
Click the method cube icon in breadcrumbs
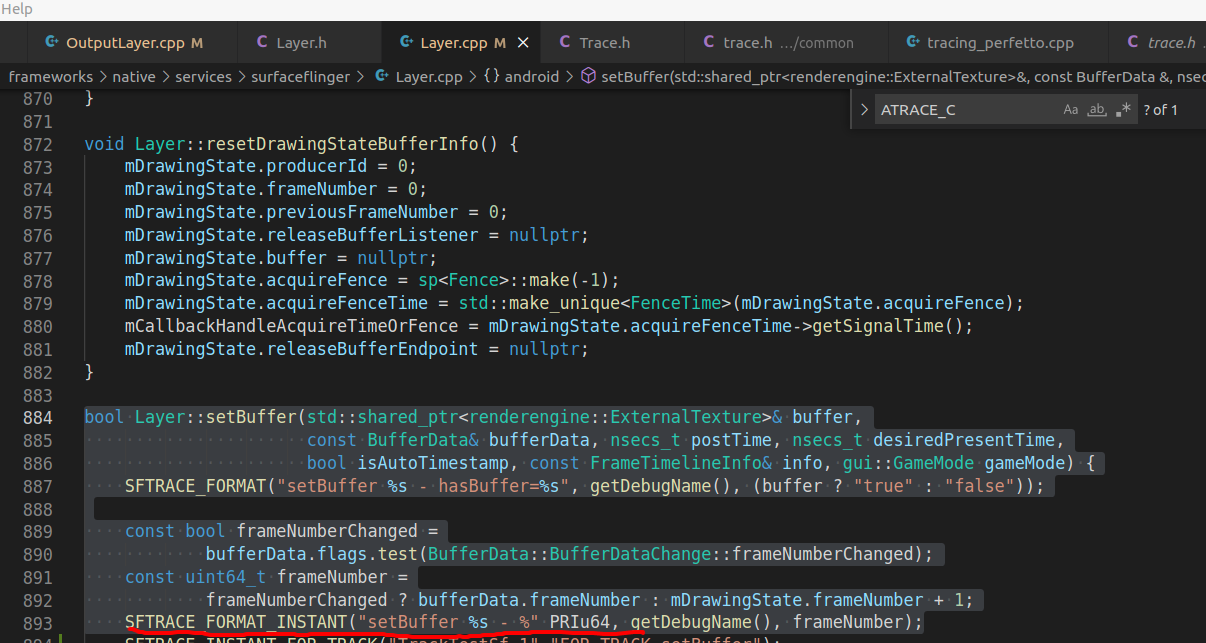[589, 76]
